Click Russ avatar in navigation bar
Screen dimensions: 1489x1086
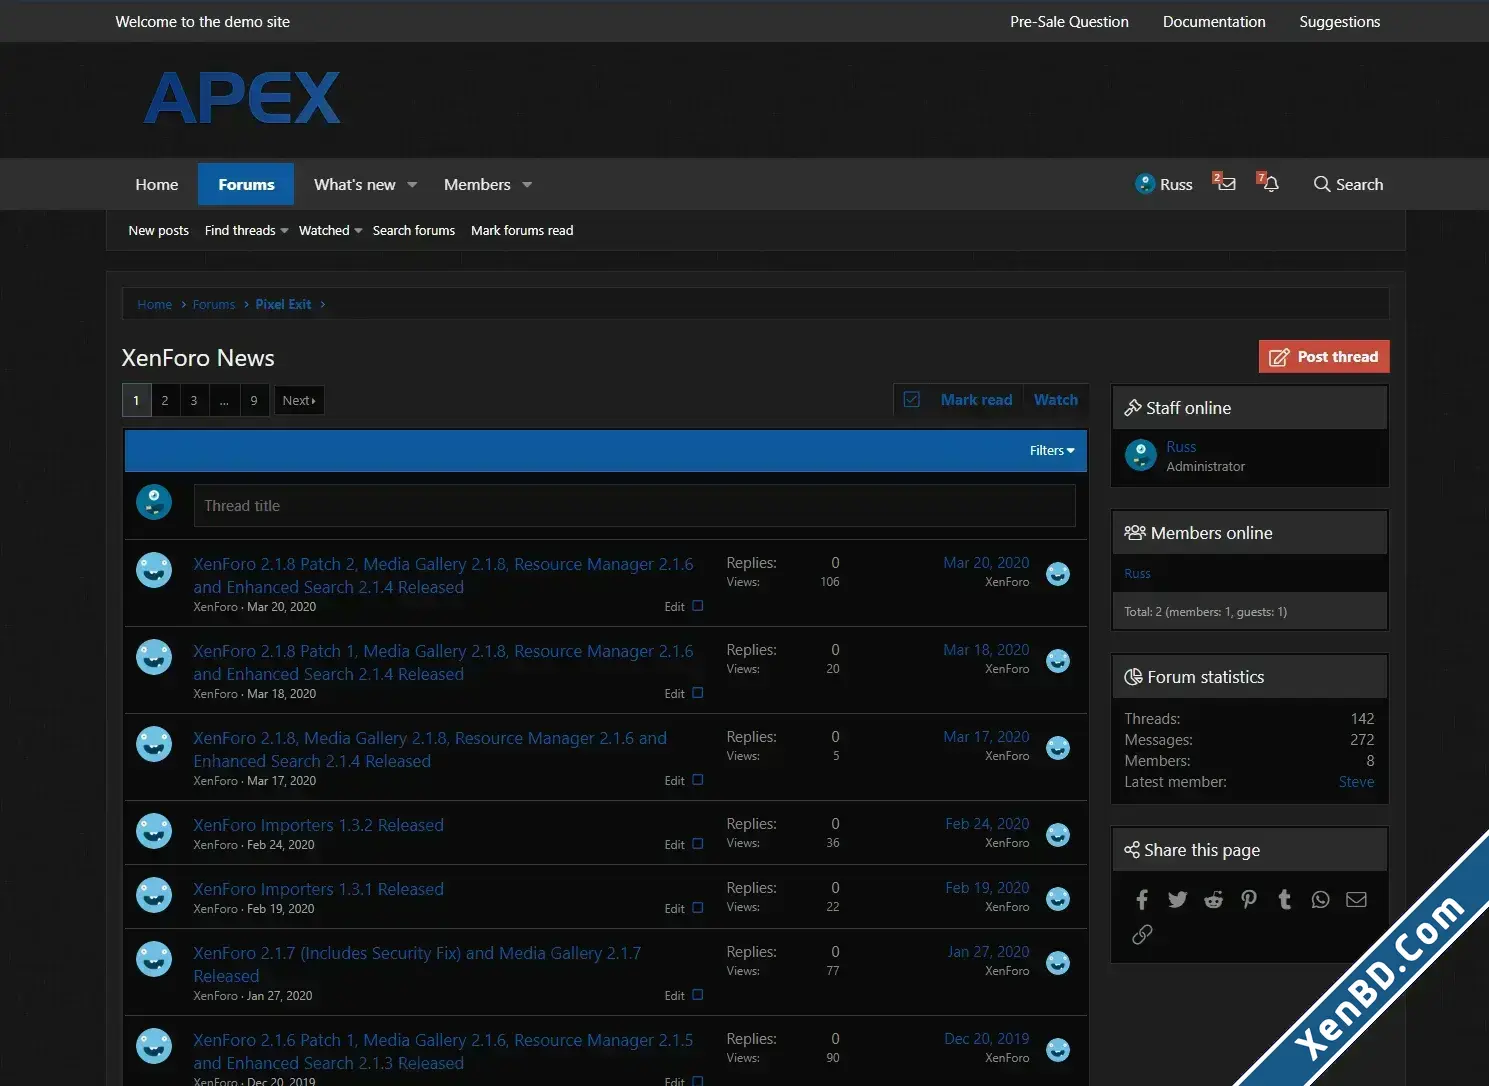[1145, 184]
